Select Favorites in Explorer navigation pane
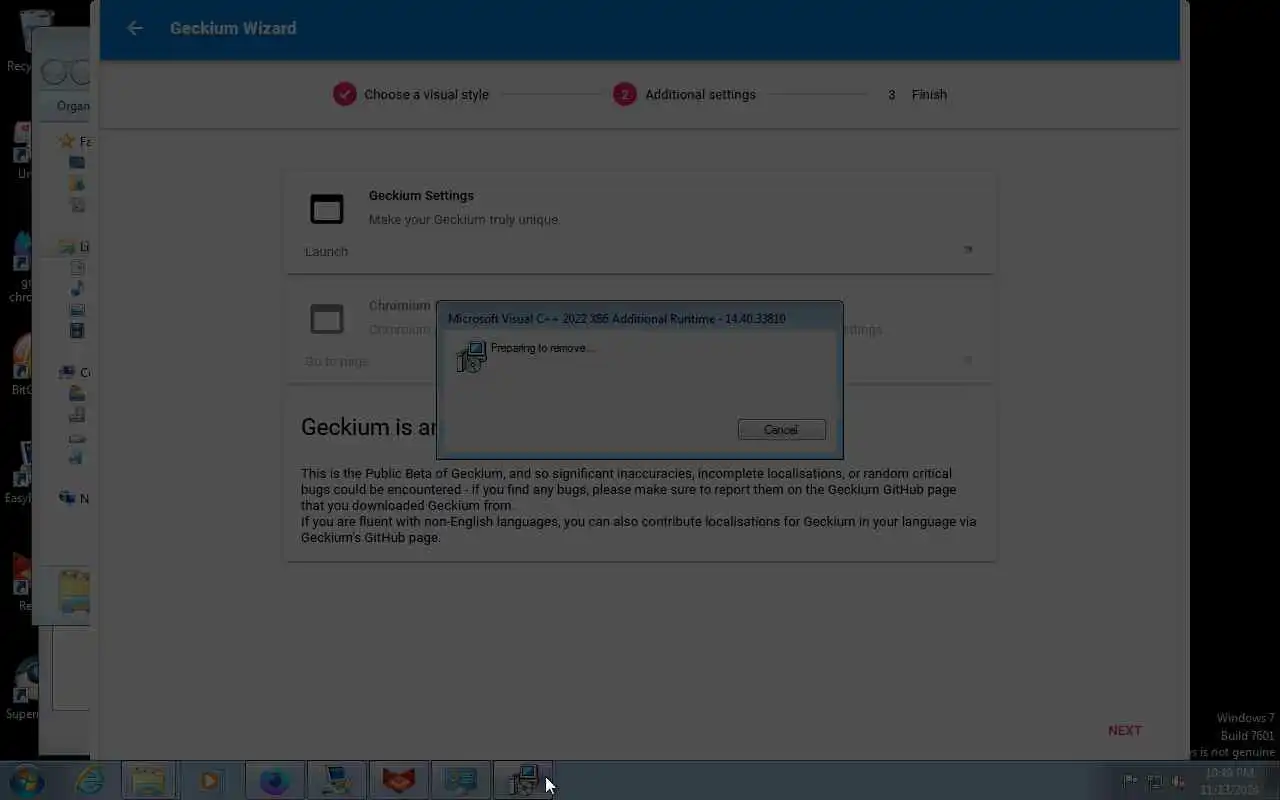Image resolution: width=1280 pixels, height=800 pixels. pyautogui.click(x=76, y=141)
